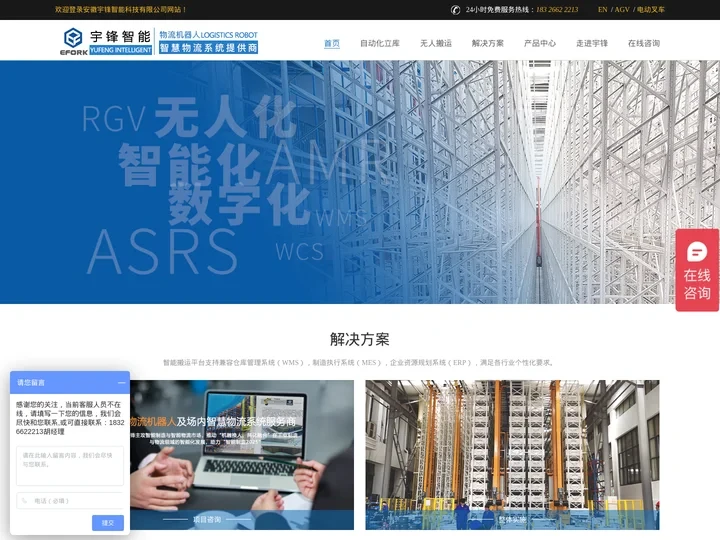Viewport: 720px width, 540px height.
Task: Switch to the EN language link
Action: (602, 10)
